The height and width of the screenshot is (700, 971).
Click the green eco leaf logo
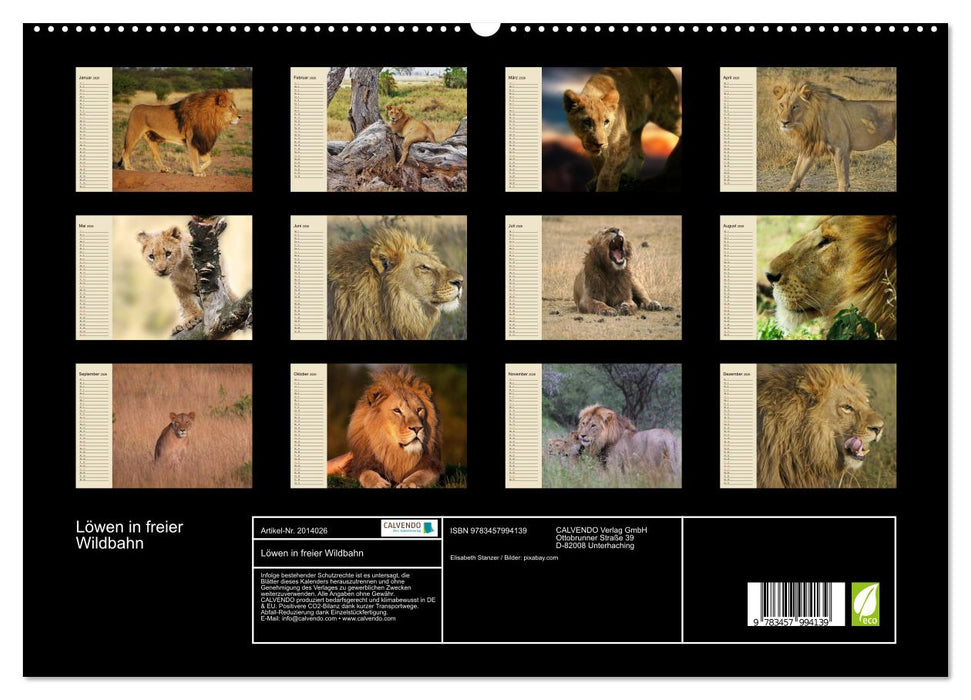tap(865, 604)
